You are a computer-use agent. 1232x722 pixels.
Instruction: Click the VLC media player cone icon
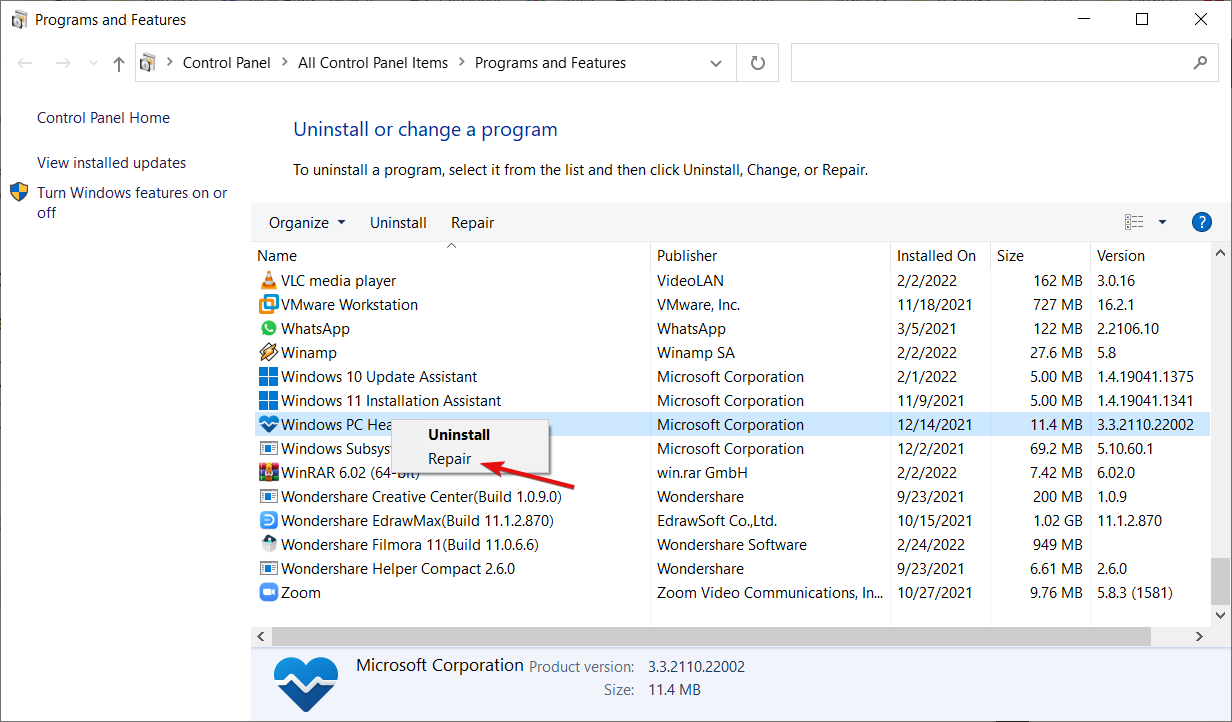pyautogui.click(x=268, y=281)
